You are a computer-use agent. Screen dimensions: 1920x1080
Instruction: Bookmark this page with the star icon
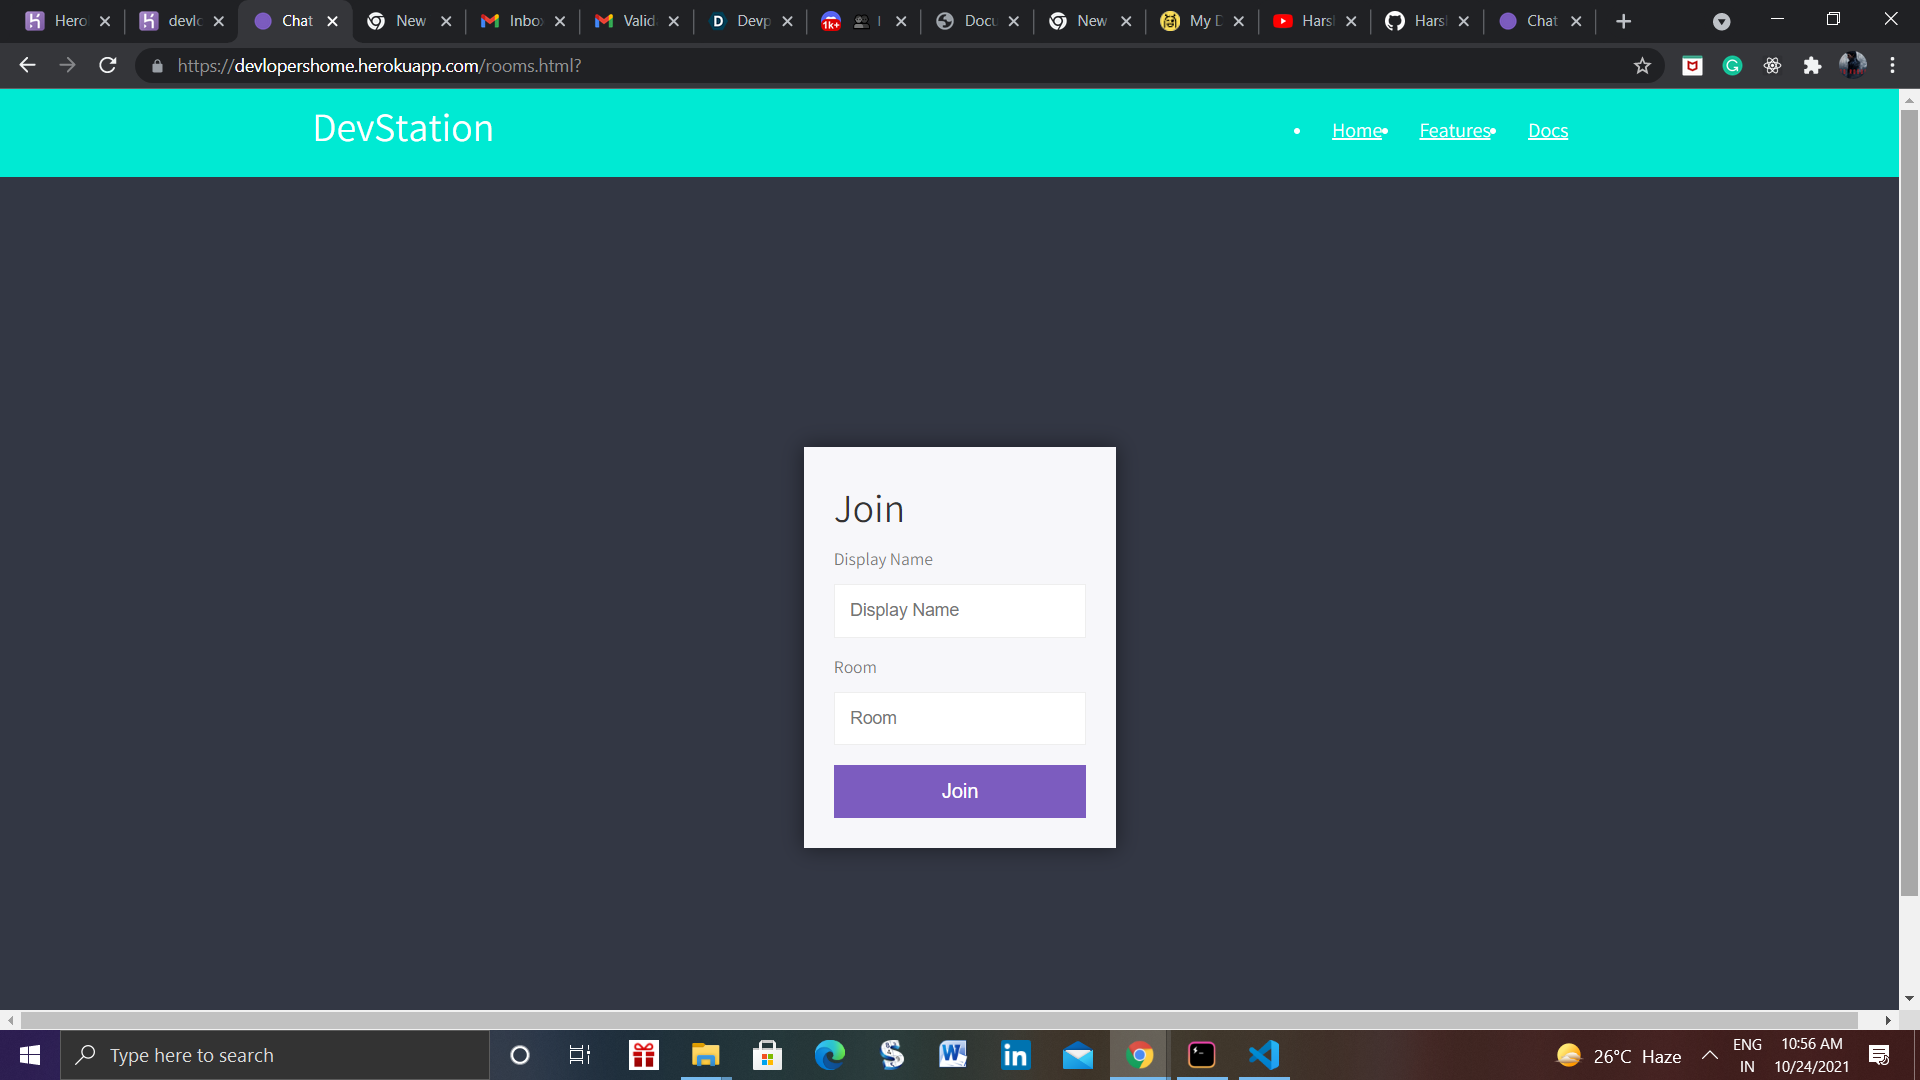click(x=1642, y=66)
